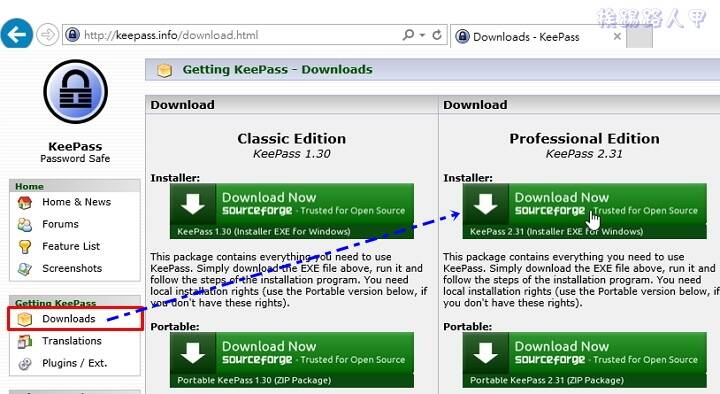Open the Downloads link in sidebar
This screenshot has height=394, width=720.
(68, 319)
